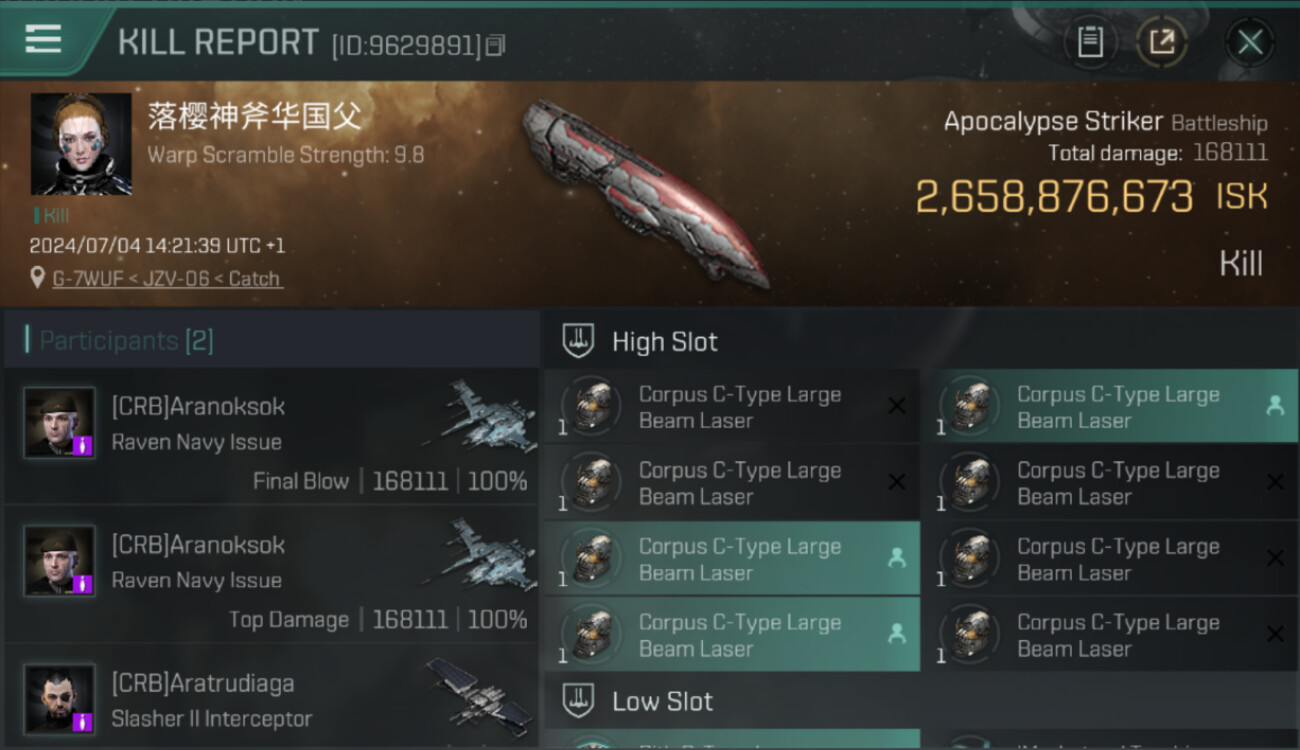1300x750 pixels.
Task: Click the clipboard copy report icon
Action: pyautogui.click(x=1090, y=42)
